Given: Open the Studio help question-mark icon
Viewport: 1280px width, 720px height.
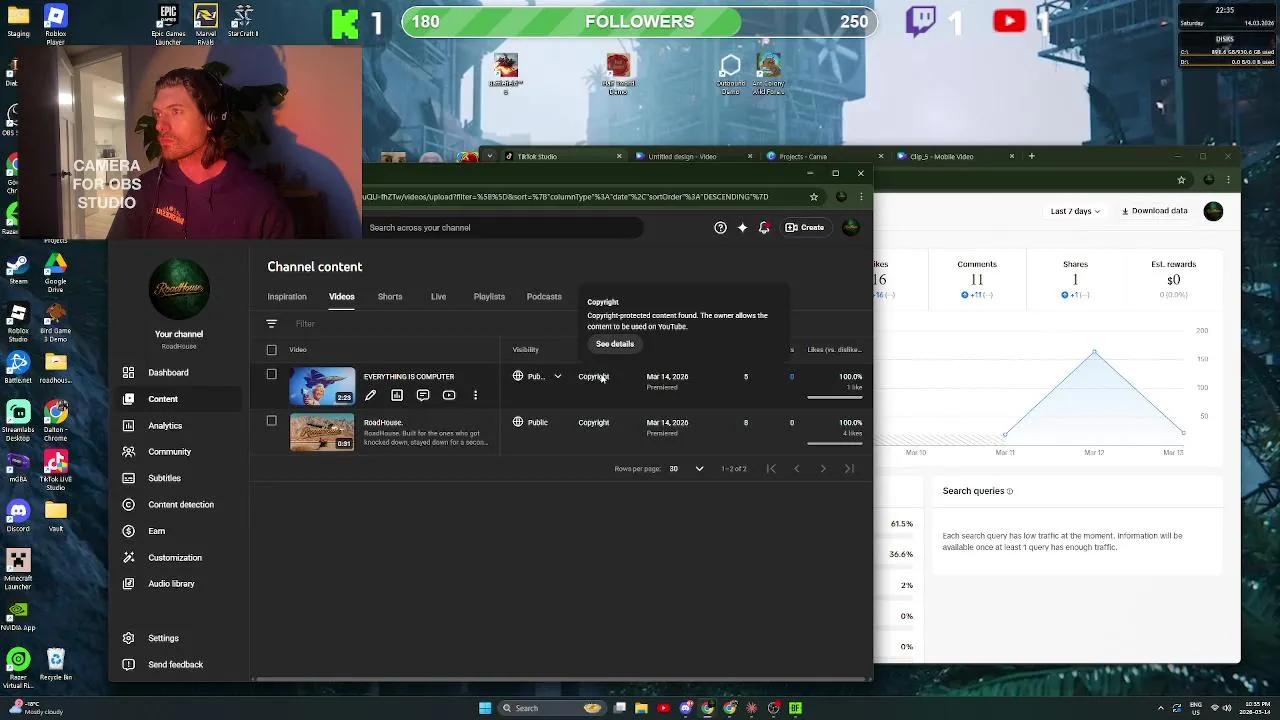Looking at the screenshot, I should (x=720, y=228).
